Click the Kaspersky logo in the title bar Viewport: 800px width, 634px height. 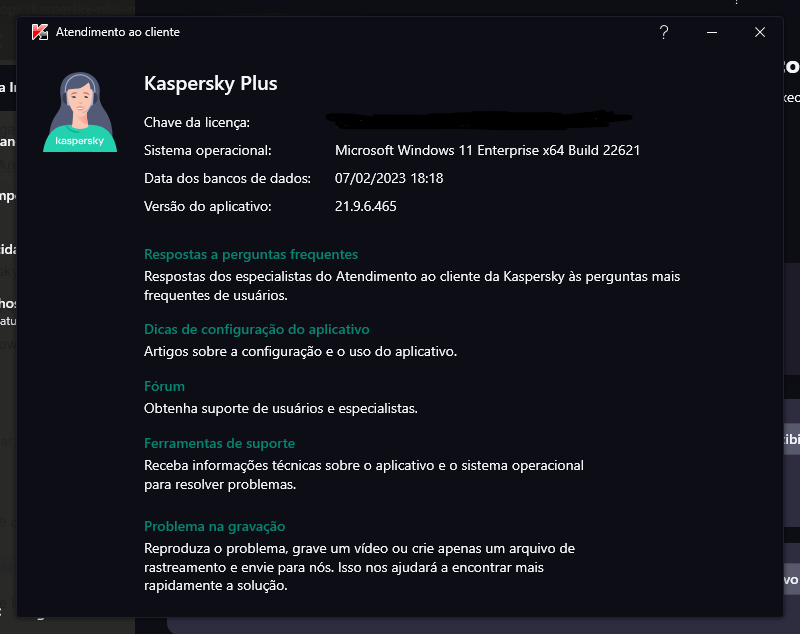point(40,32)
